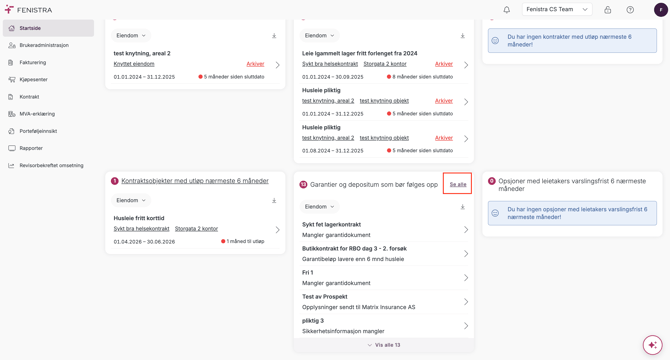This screenshot has height=360, width=670.
Task: Open Husleie fritt korttid row chevron
Action: coord(278,230)
